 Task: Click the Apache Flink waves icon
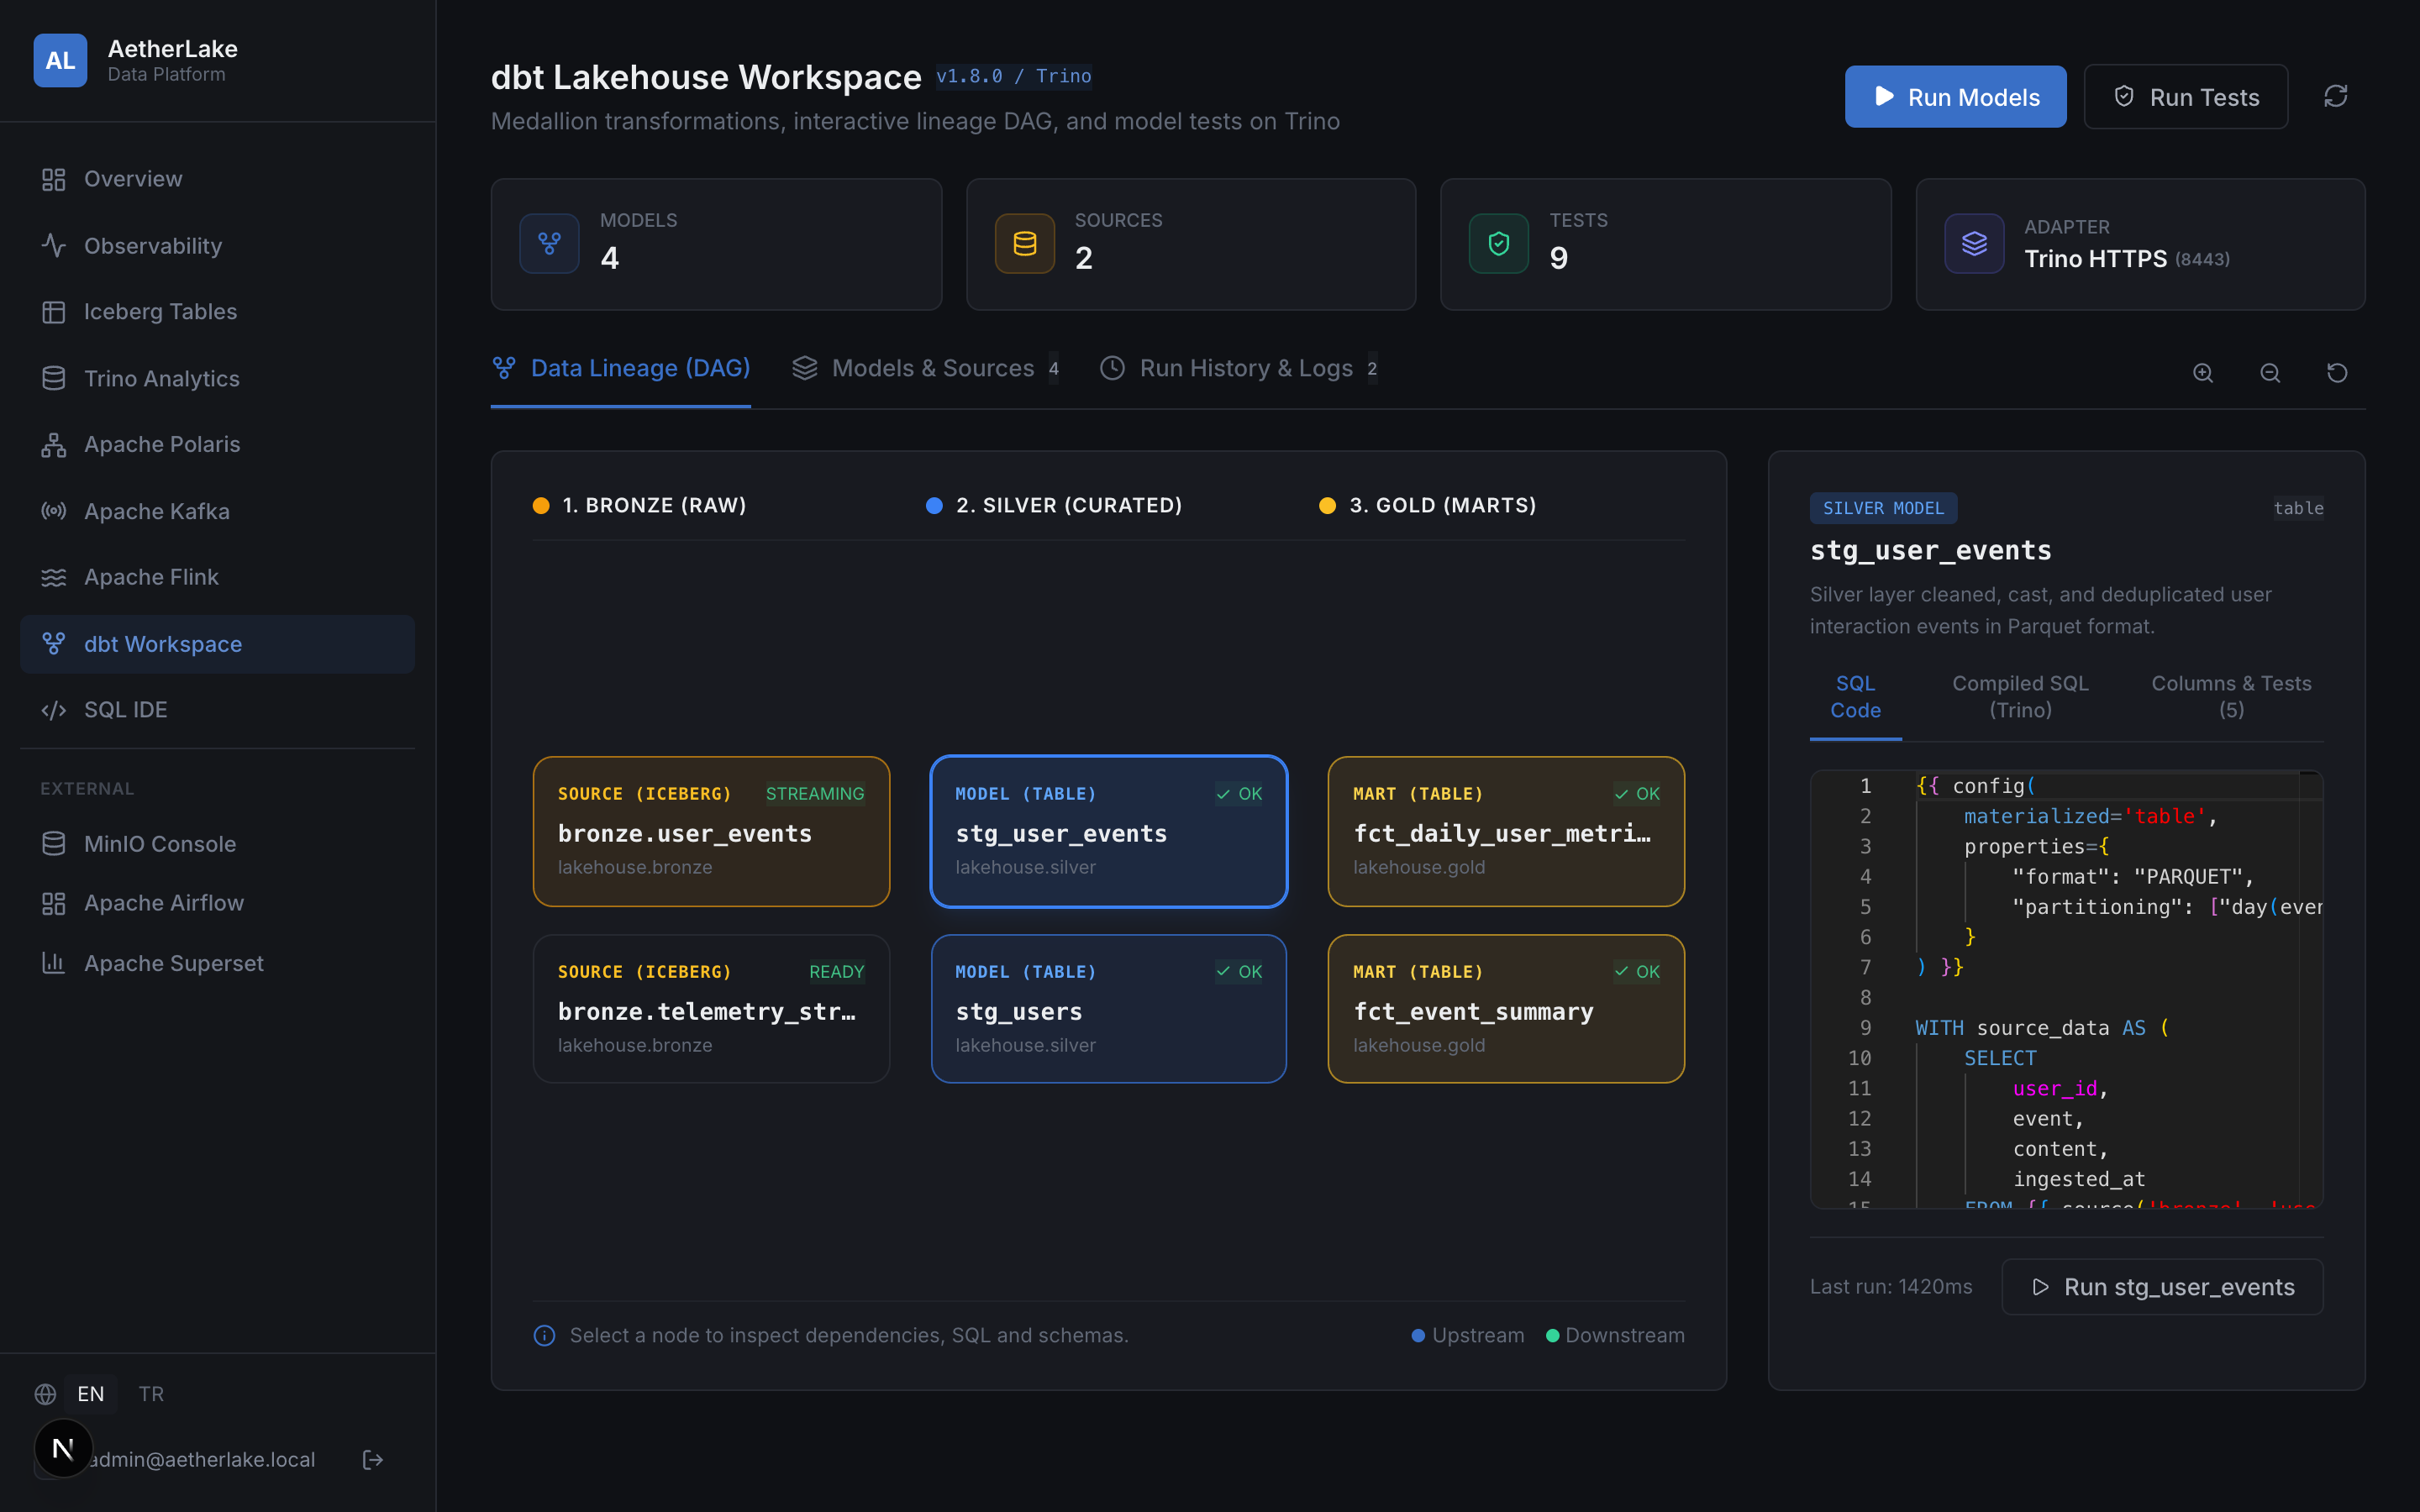pos(53,577)
